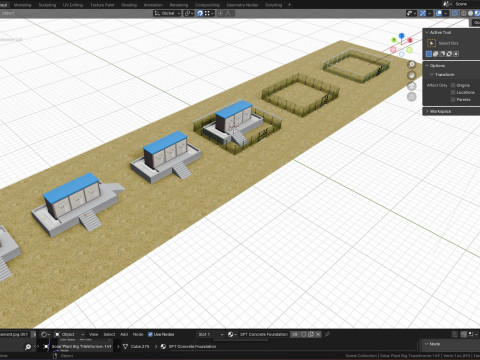Open the Compositing workspace tab

(x=207, y=5)
